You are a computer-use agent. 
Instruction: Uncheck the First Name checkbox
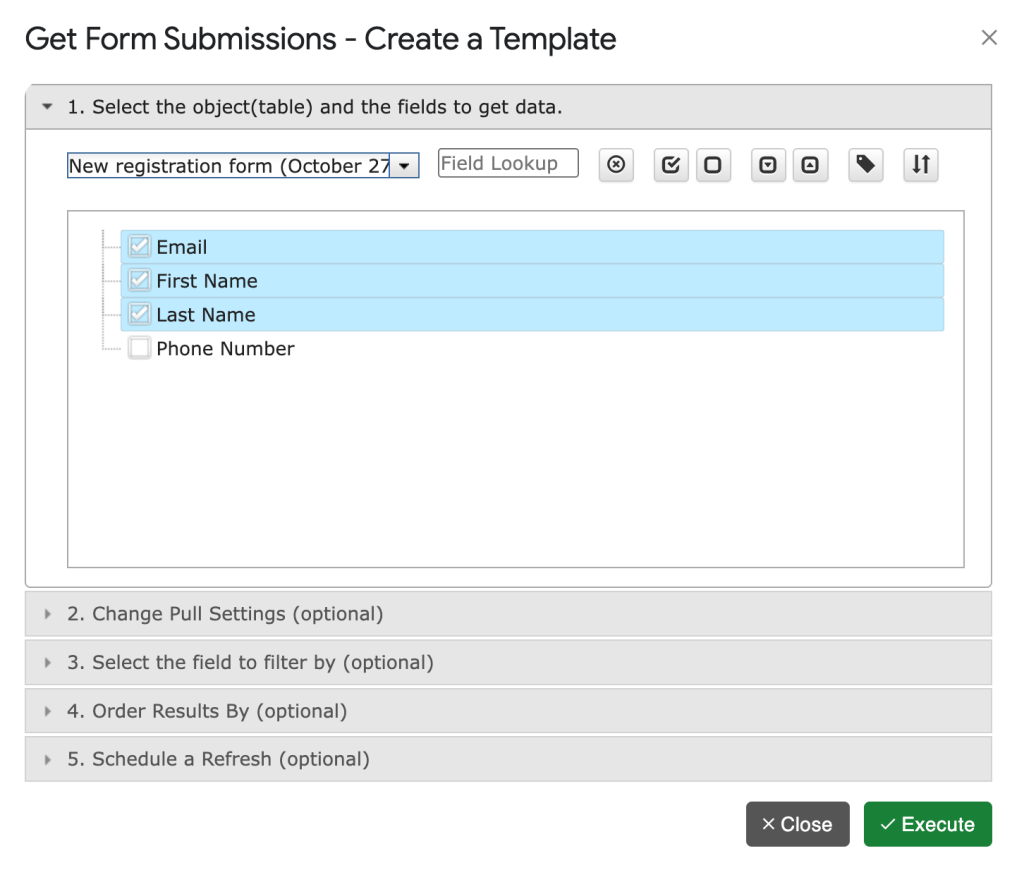coord(140,281)
